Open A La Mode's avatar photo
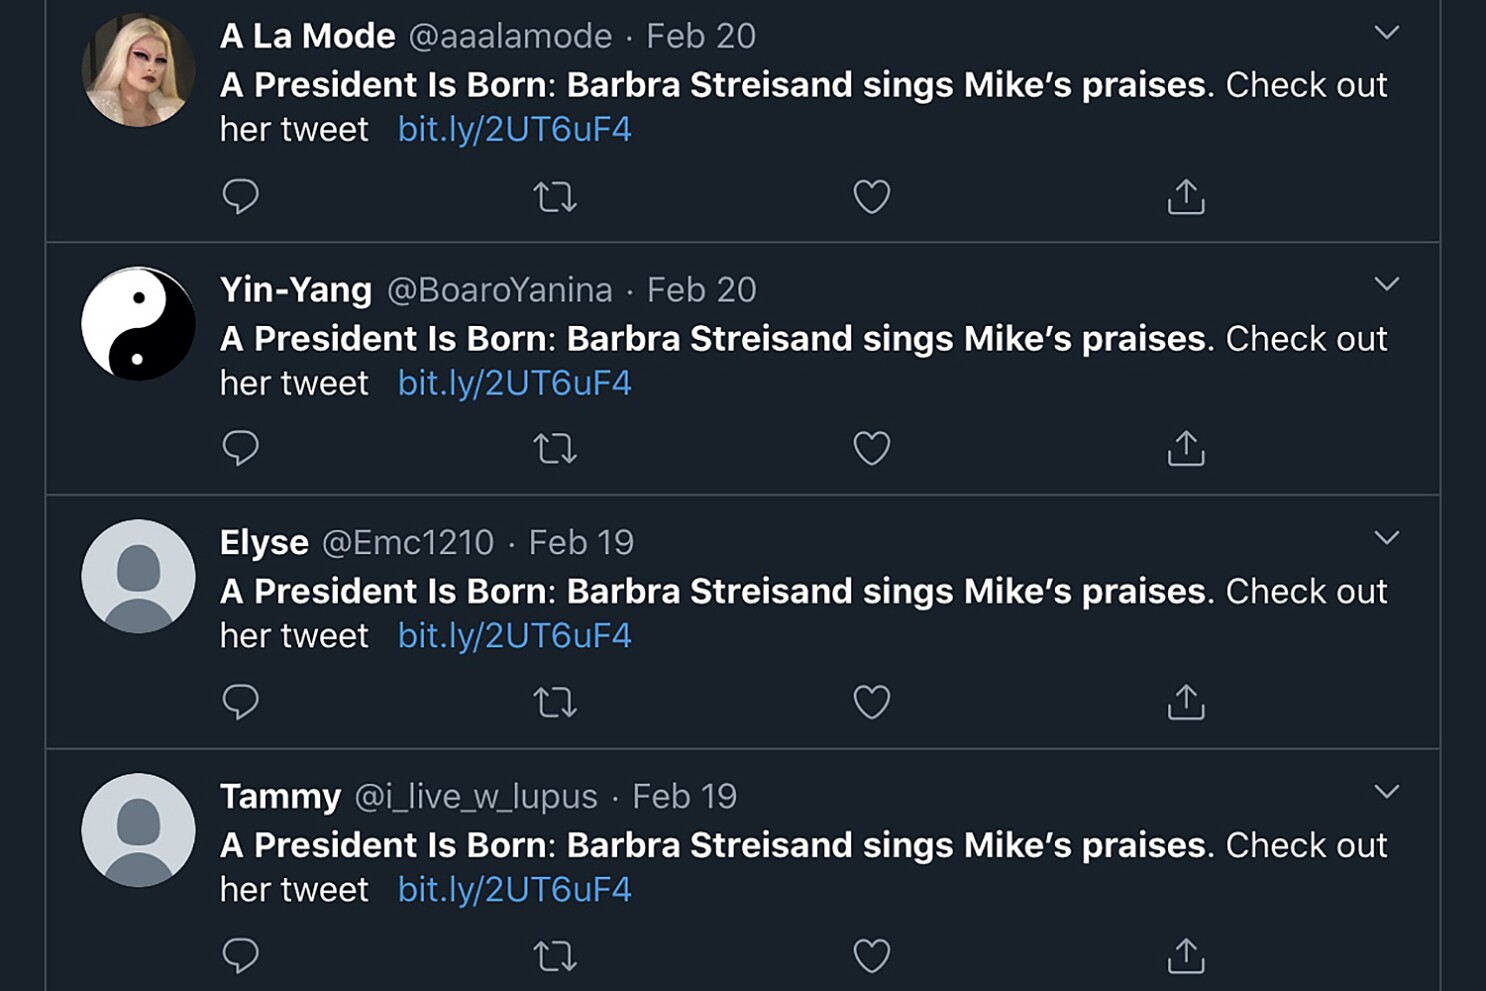The height and width of the screenshot is (991, 1486). [138, 70]
